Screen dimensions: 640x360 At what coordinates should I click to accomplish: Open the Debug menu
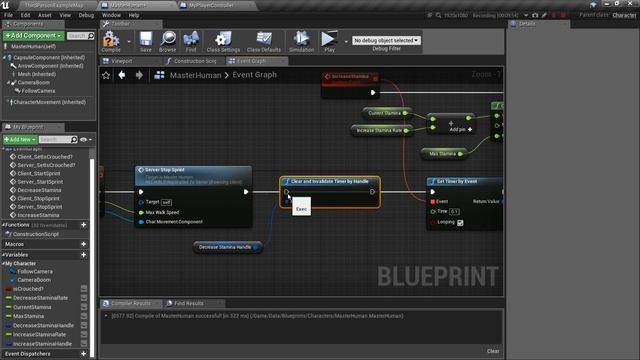pyautogui.click(x=86, y=15)
